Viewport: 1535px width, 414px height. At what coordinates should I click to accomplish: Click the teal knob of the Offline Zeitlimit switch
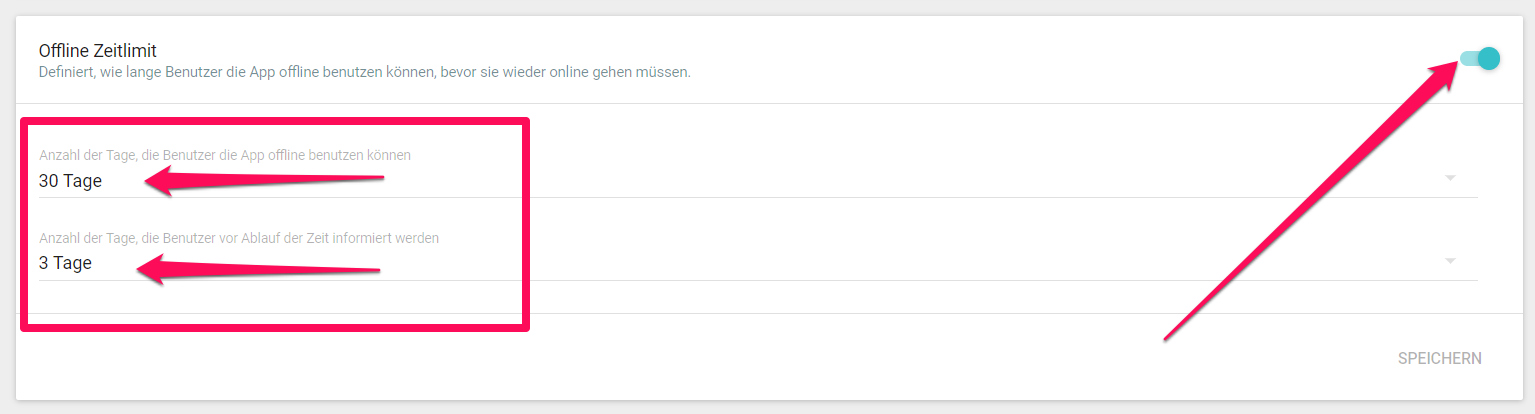1489,58
